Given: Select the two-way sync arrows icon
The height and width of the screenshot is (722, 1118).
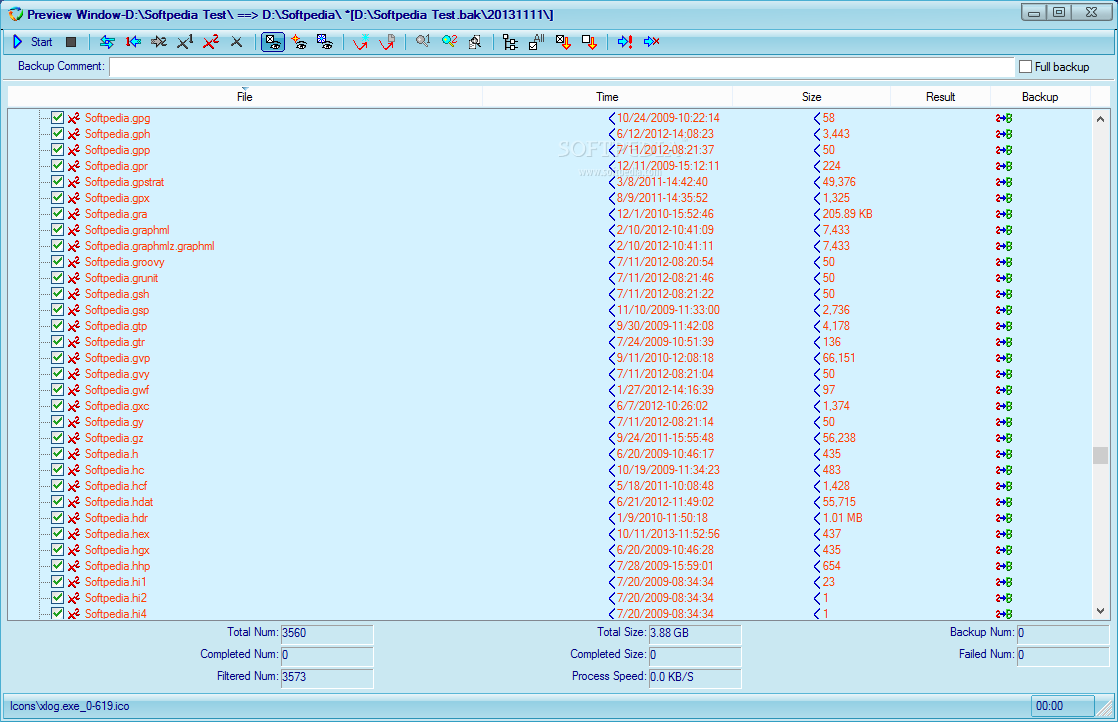Looking at the screenshot, I should click(x=107, y=42).
